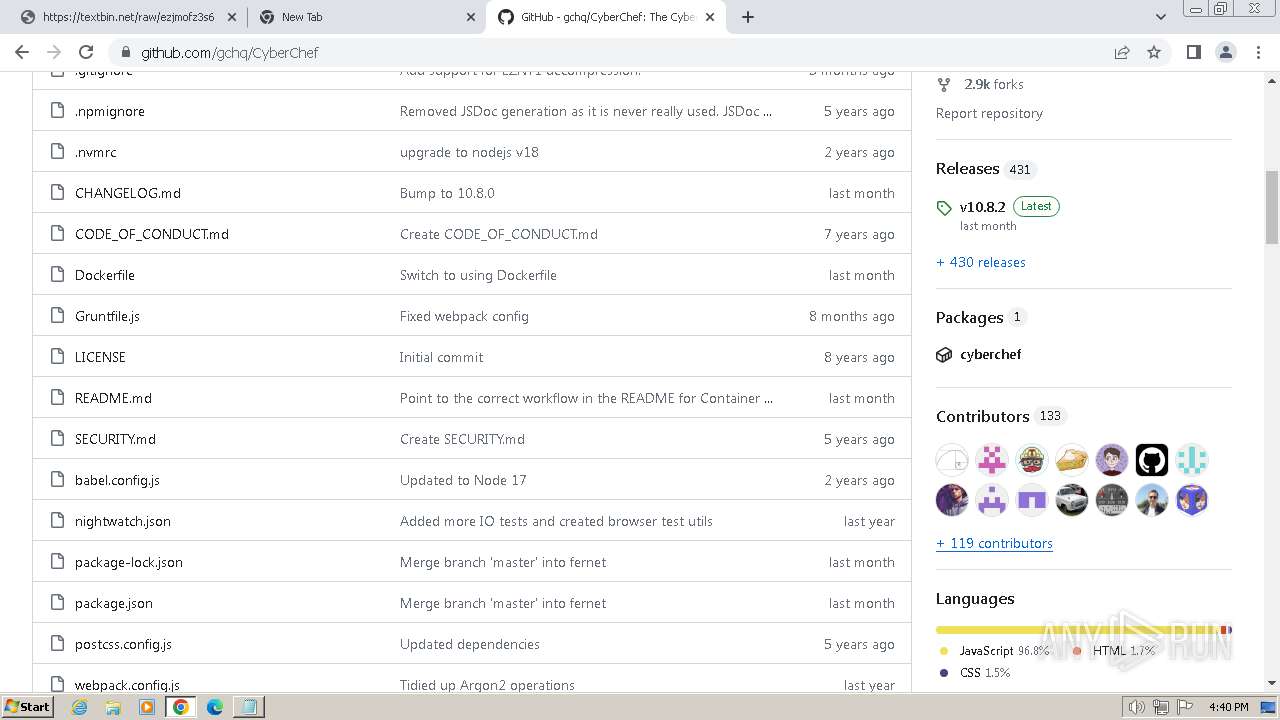Close the New Tab tab
Screen dimensions: 1280x720
(470, 17)
